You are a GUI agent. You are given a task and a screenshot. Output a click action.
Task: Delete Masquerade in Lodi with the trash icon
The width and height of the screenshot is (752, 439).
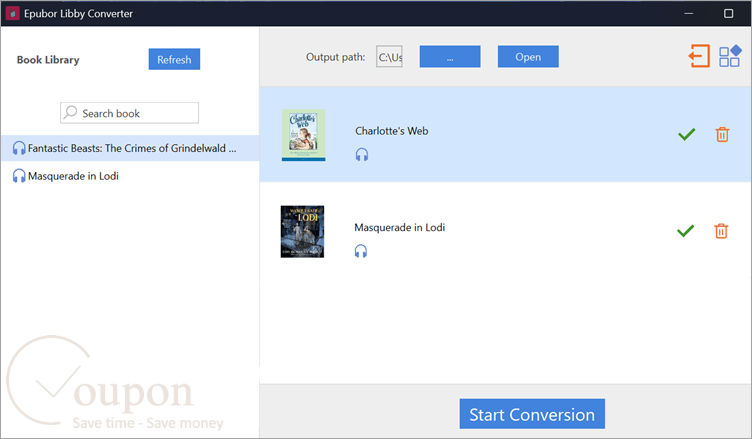coord(721,231)
